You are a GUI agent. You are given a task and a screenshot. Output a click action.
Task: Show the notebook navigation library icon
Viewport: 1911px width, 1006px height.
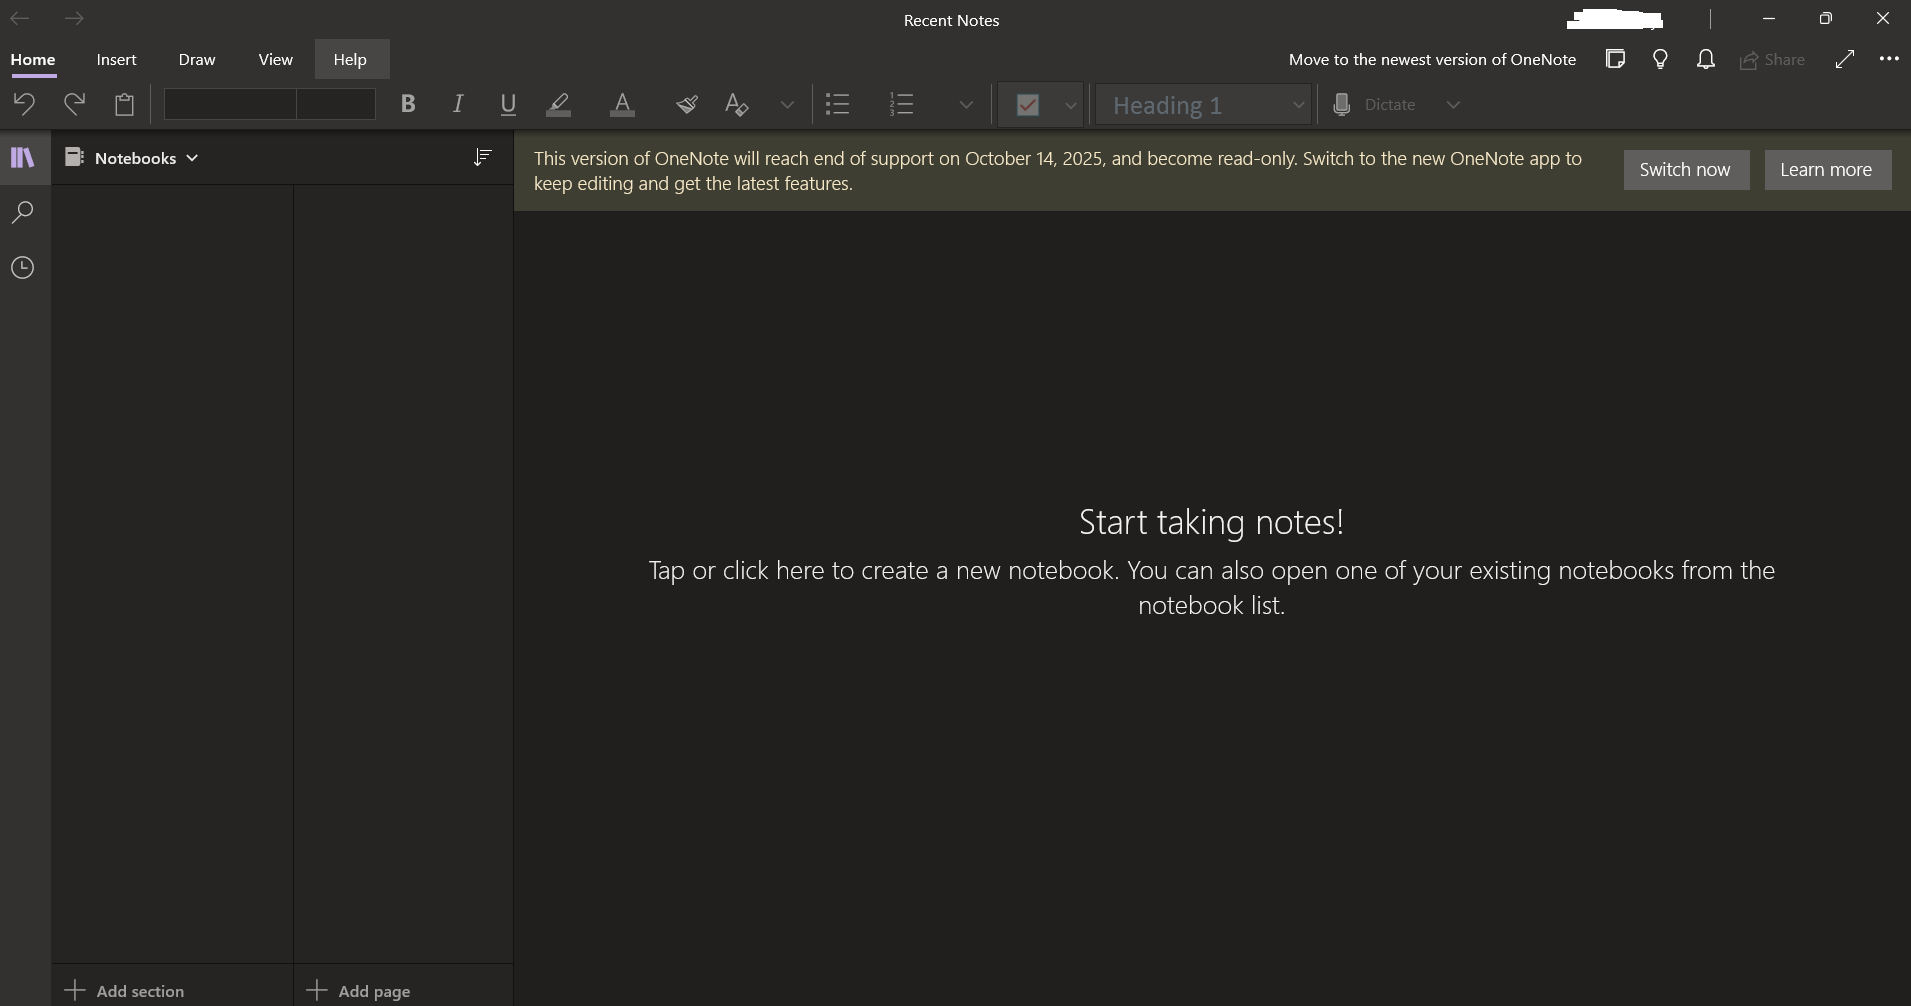(x=23, y=158)
